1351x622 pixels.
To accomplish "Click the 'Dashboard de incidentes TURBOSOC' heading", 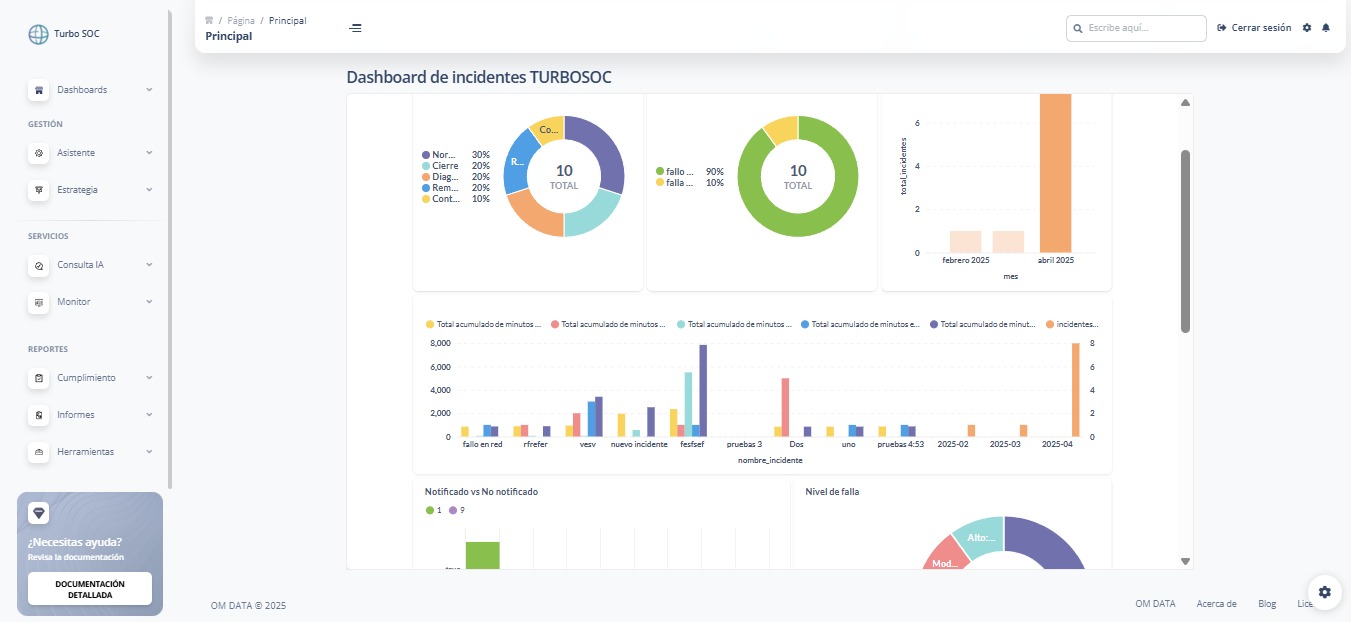I will point(479,77).
